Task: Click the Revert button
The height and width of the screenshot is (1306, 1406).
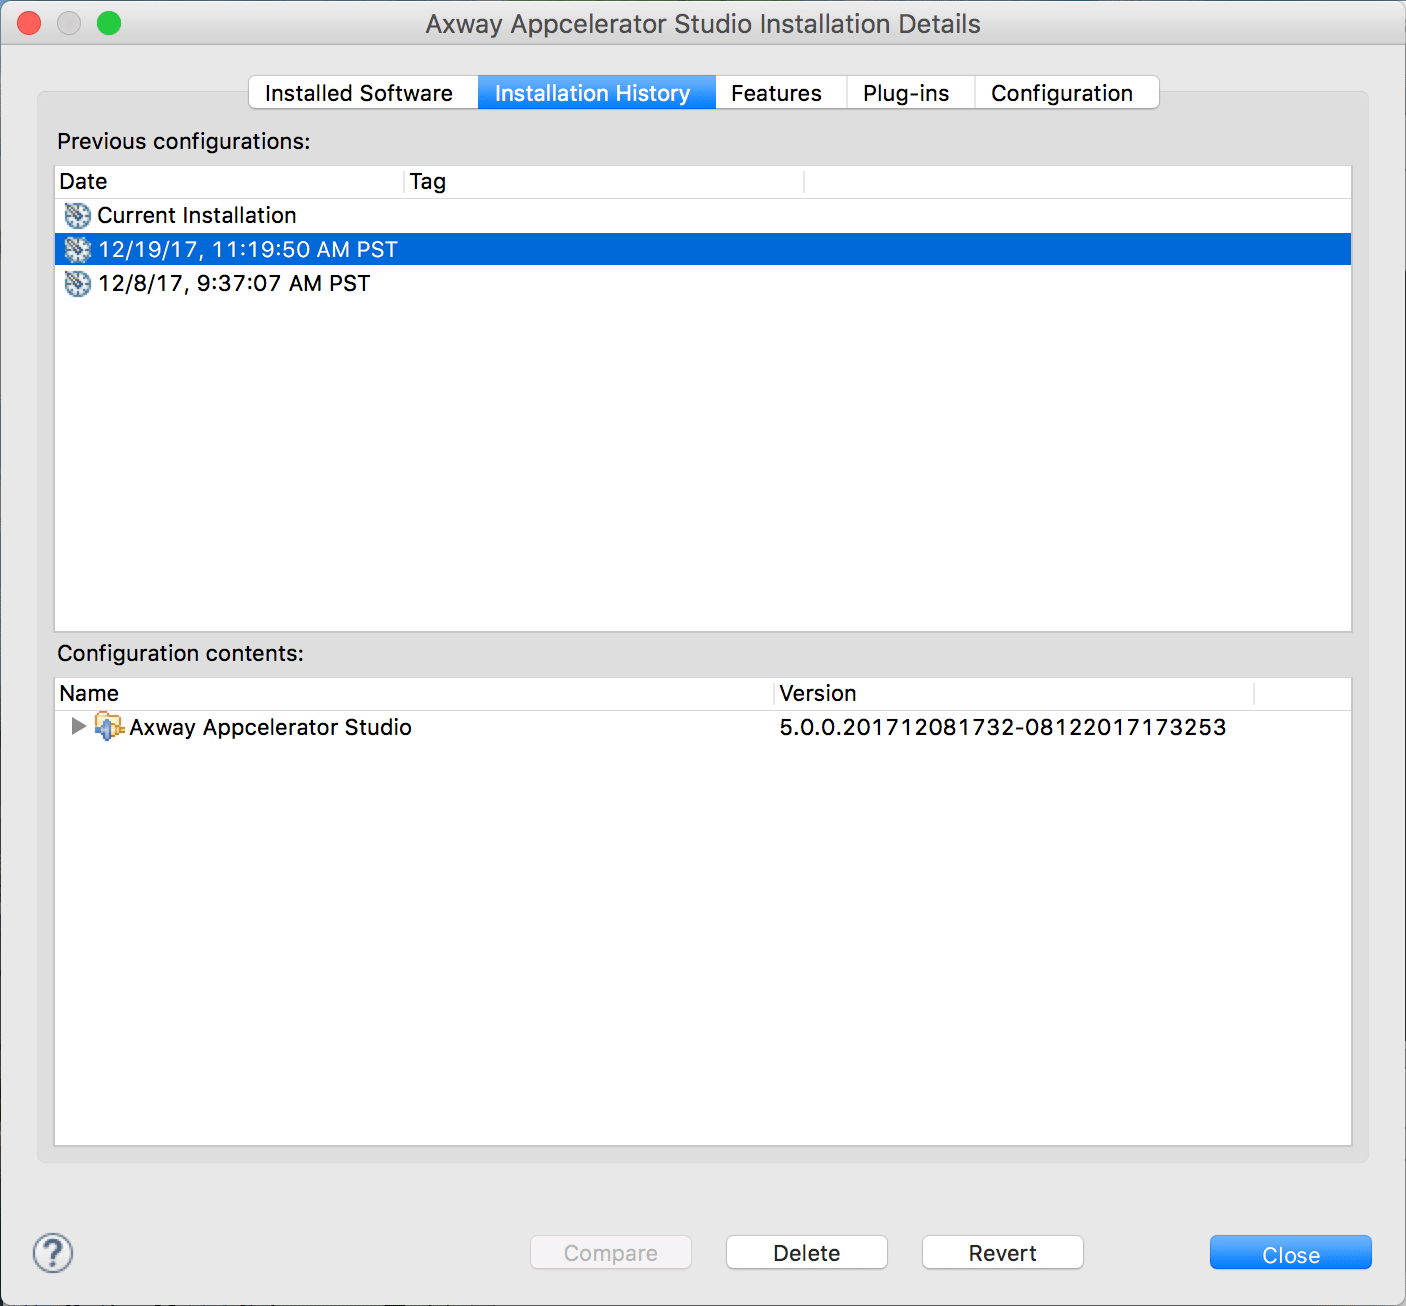Action: [1003, 1253]
